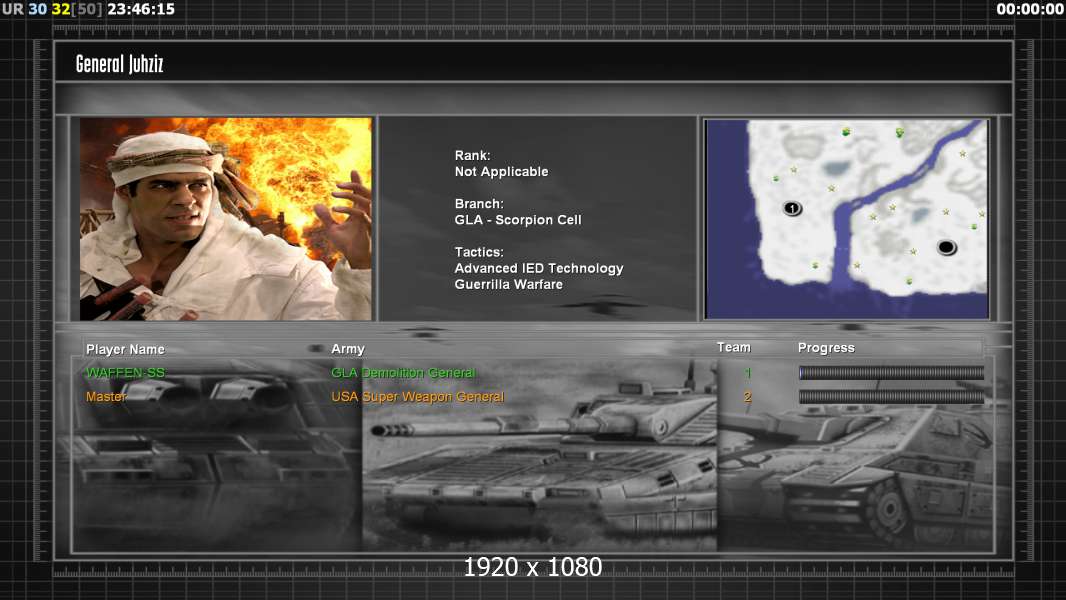Screen dimensions: 1066x600
Task: Click the General Juhziz title text
Action: tap(119, 65)
